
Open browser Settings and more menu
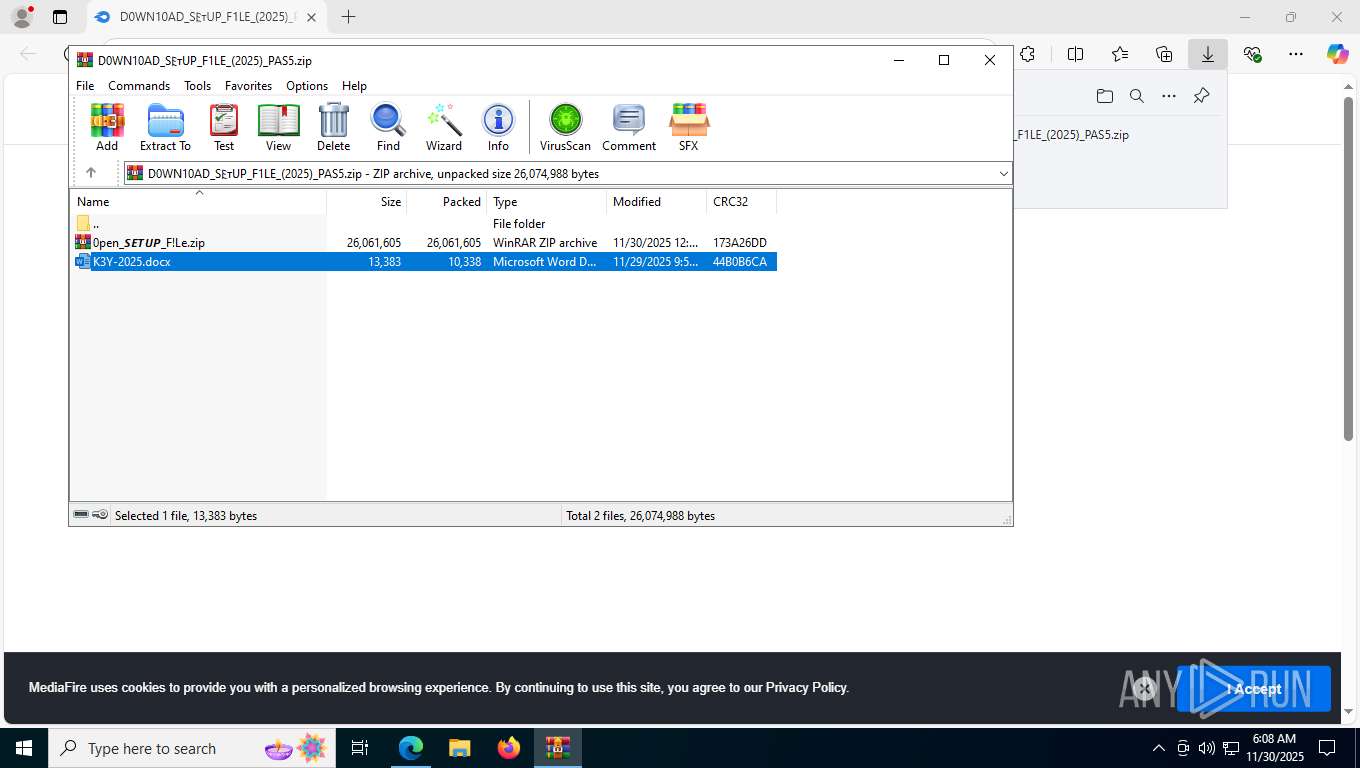coord(1296,54)
